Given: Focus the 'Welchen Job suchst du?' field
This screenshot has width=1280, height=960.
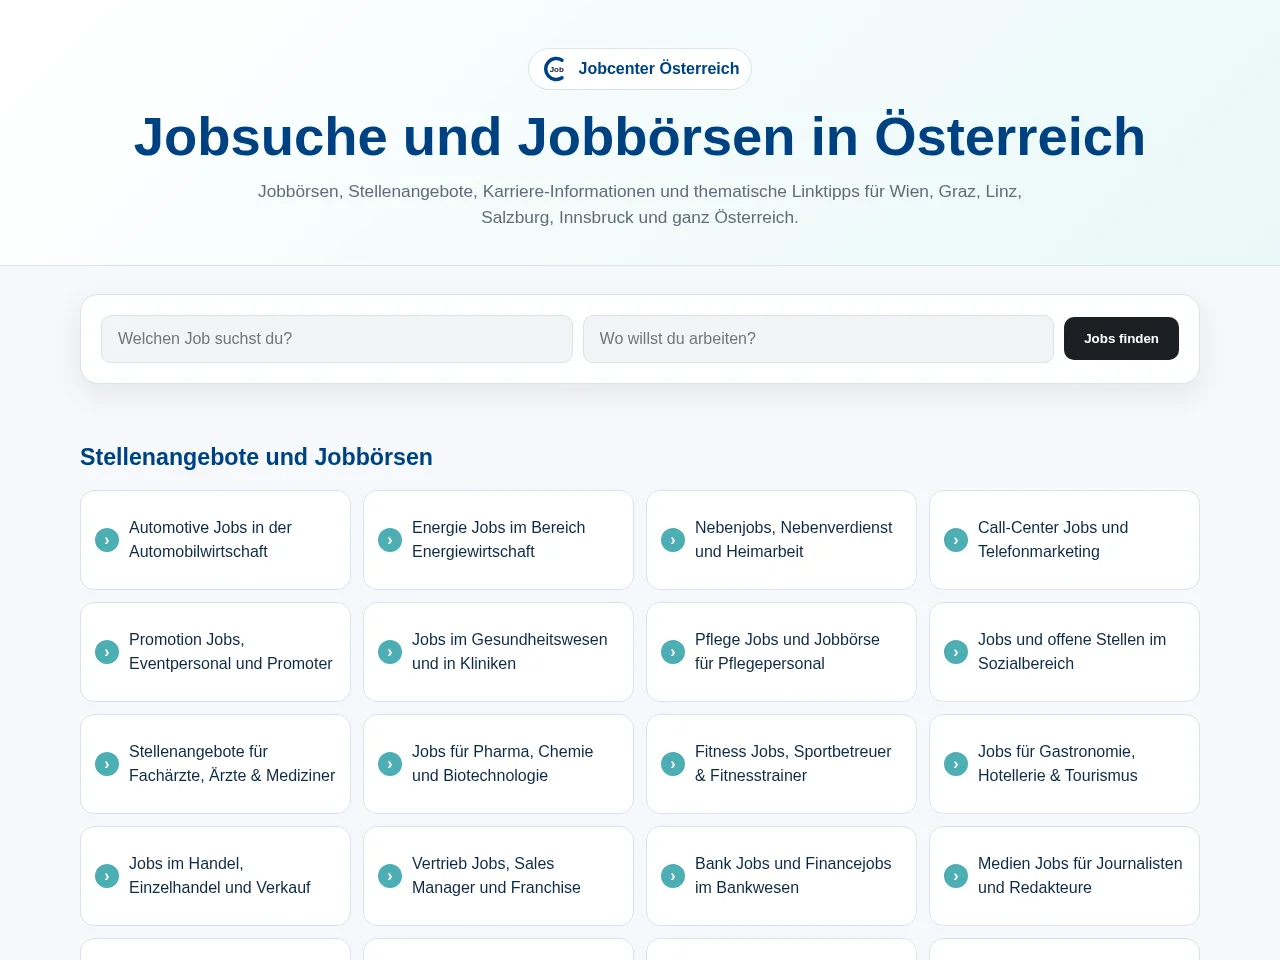Looking at the screenshot, I should [x=337, y=339].
